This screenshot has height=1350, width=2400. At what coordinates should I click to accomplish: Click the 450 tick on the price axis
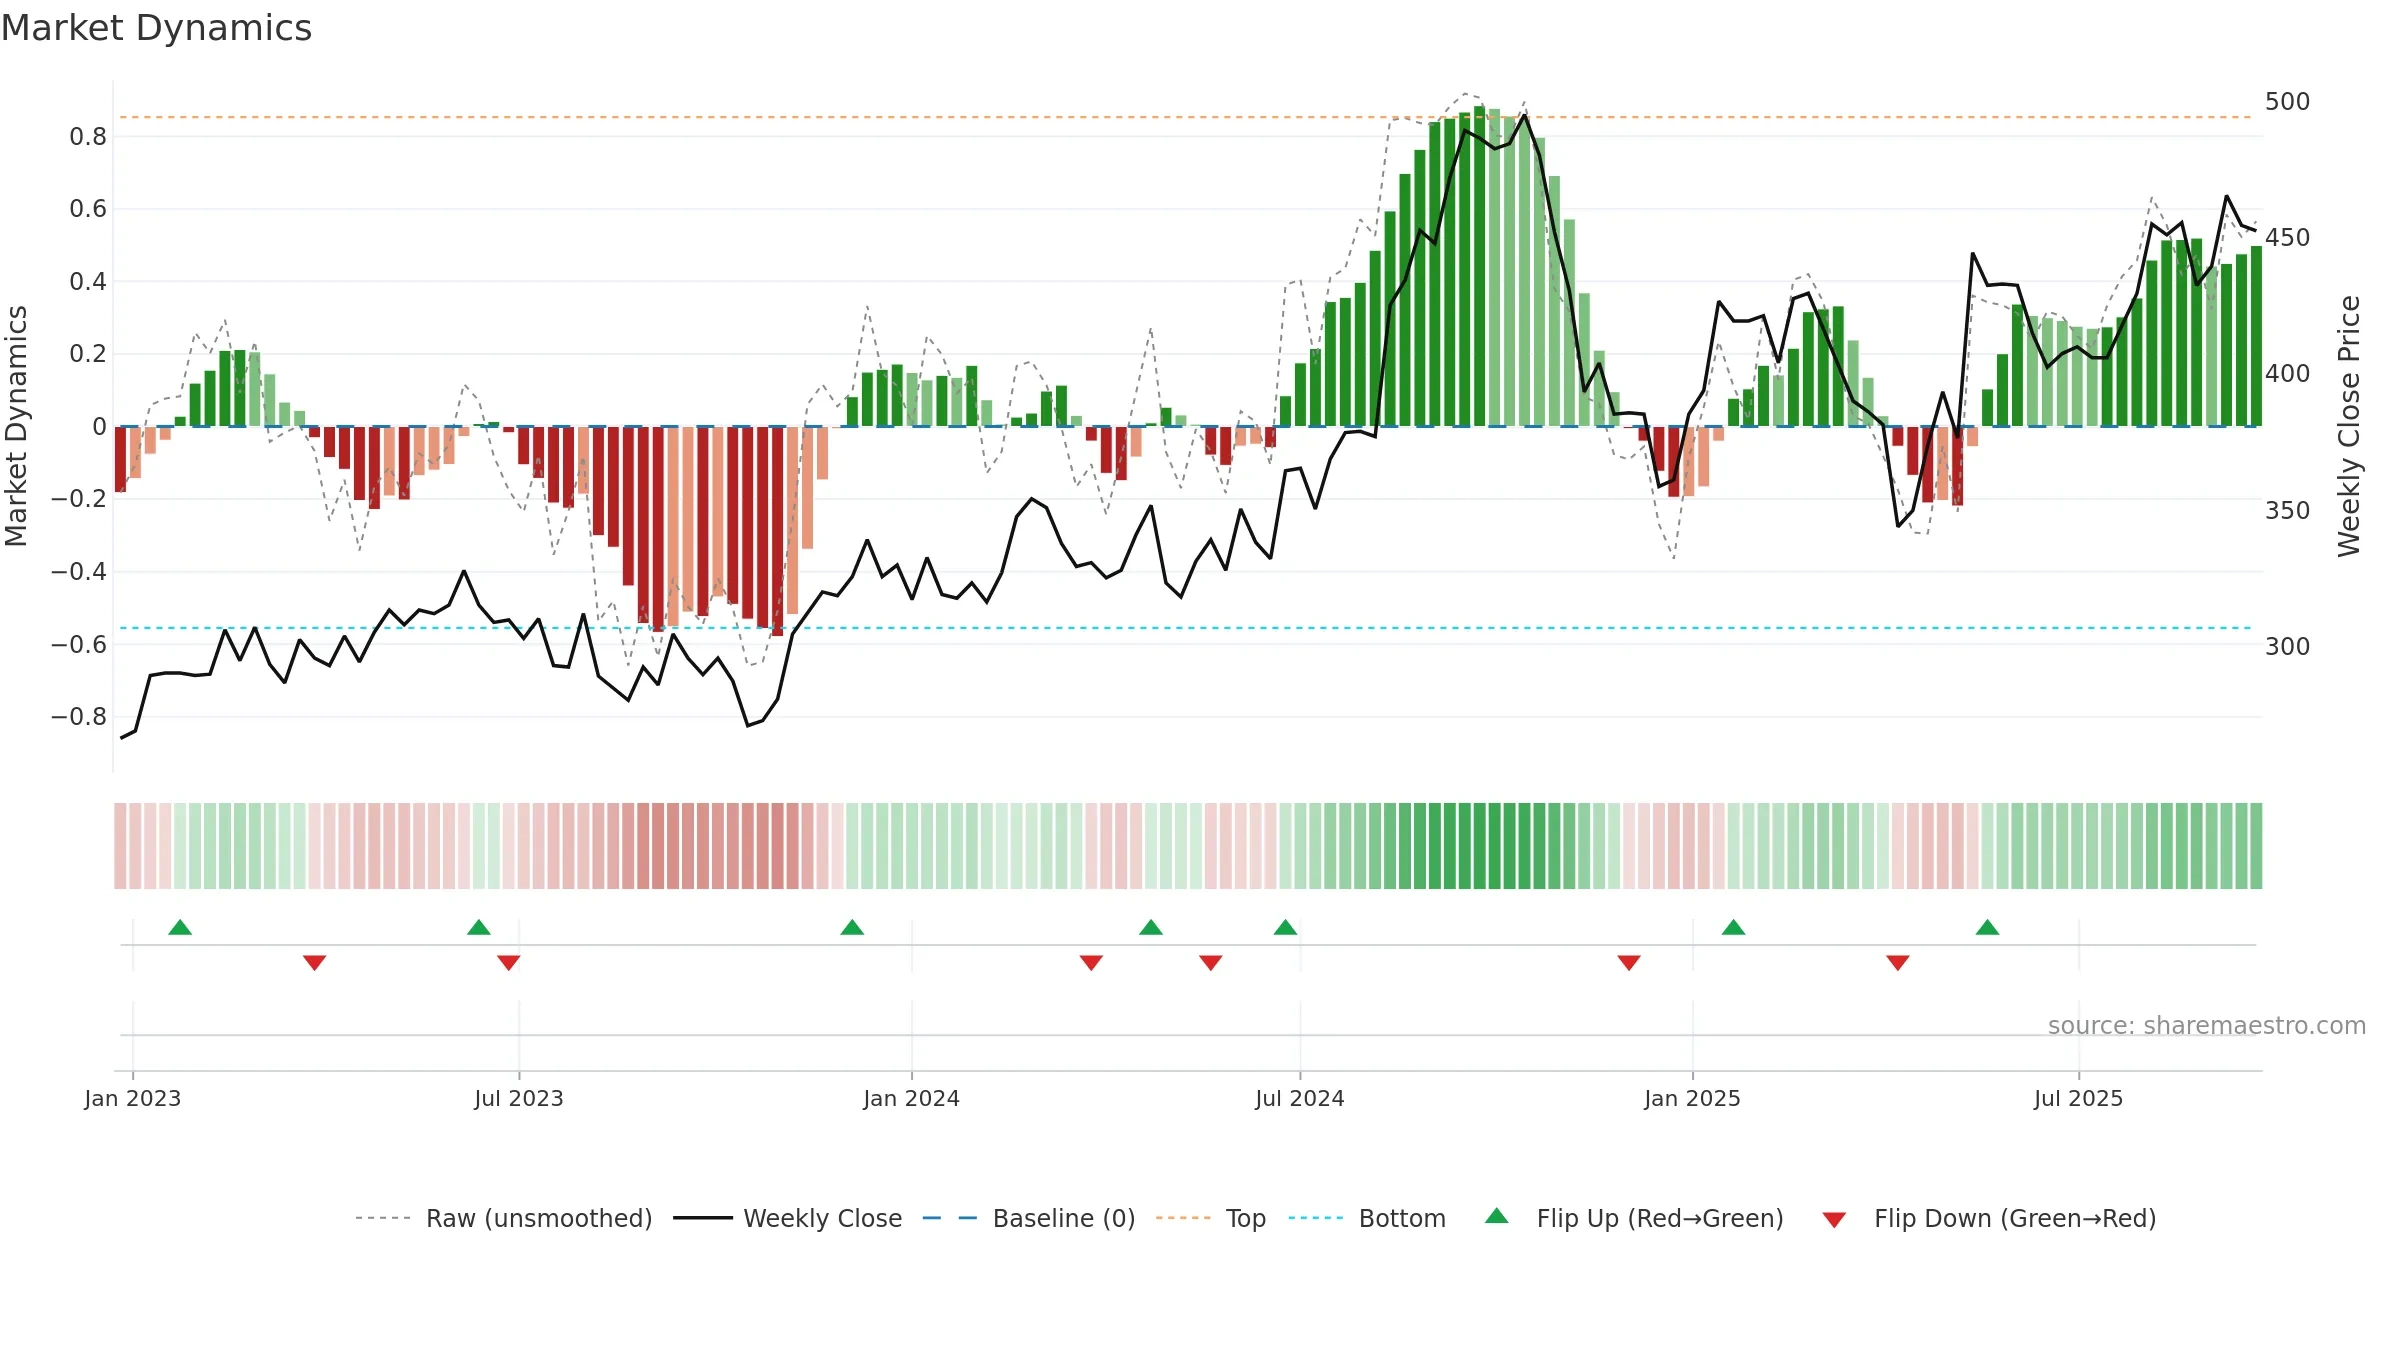pyautogui.click(x=2287, y=237)
